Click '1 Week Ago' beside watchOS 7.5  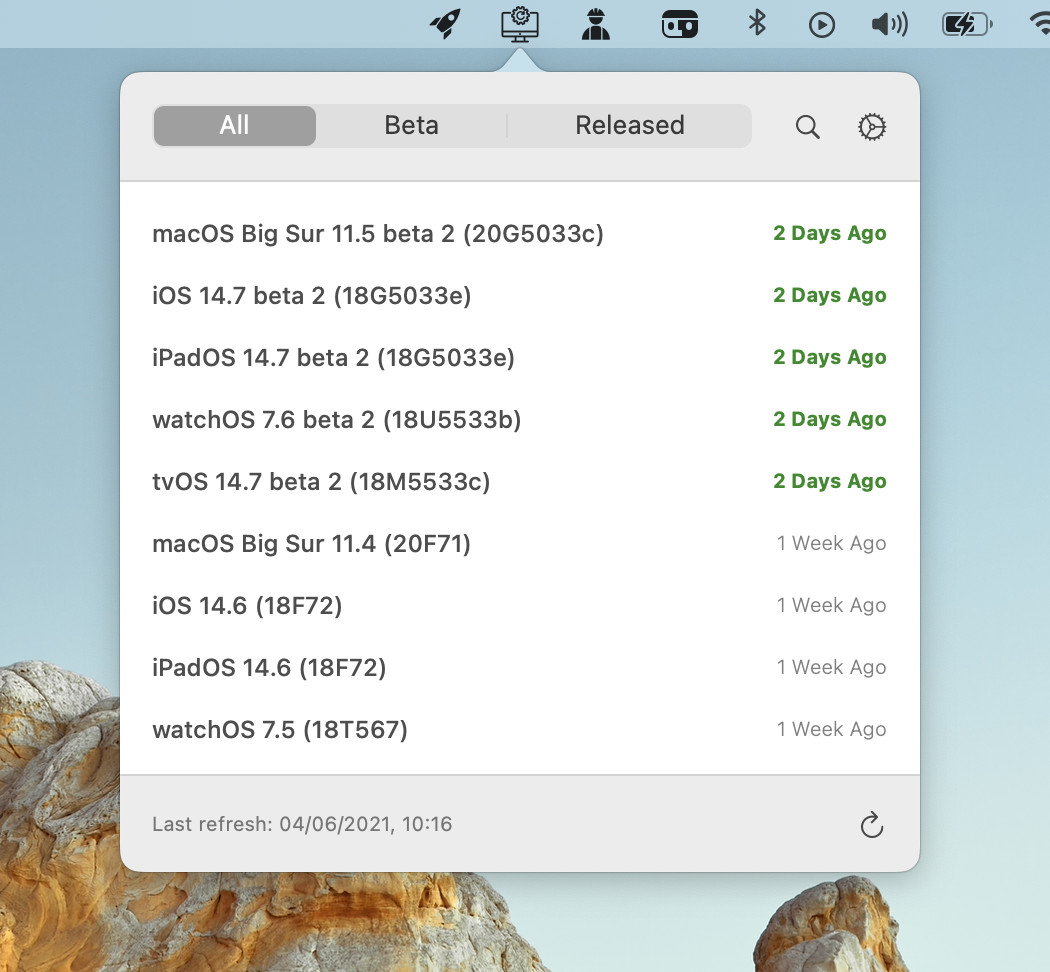[831, 729]
